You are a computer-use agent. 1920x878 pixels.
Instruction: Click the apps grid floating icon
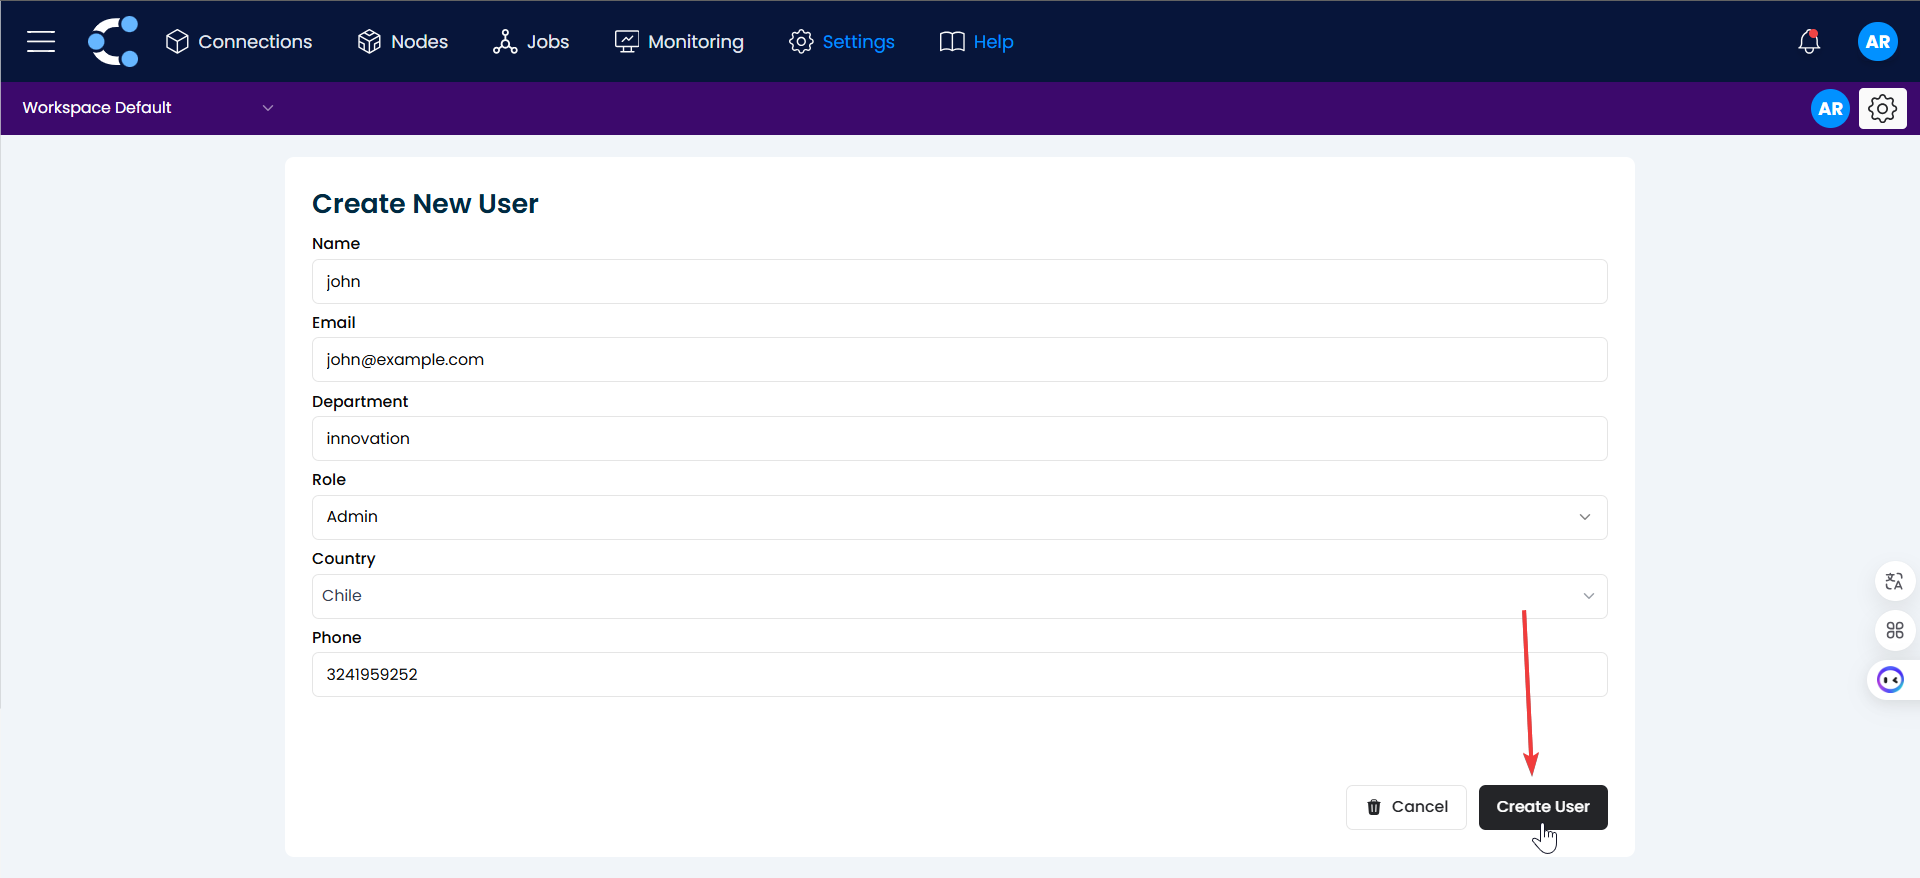pos(1894,630)
